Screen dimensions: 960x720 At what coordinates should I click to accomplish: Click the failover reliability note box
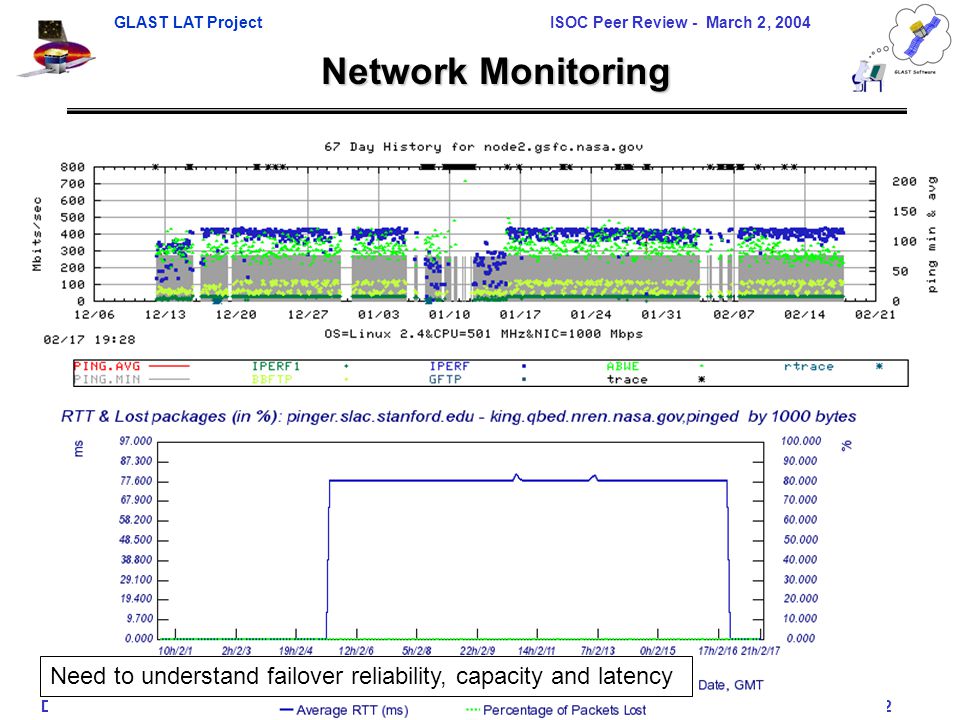click(x=366, y=677)
